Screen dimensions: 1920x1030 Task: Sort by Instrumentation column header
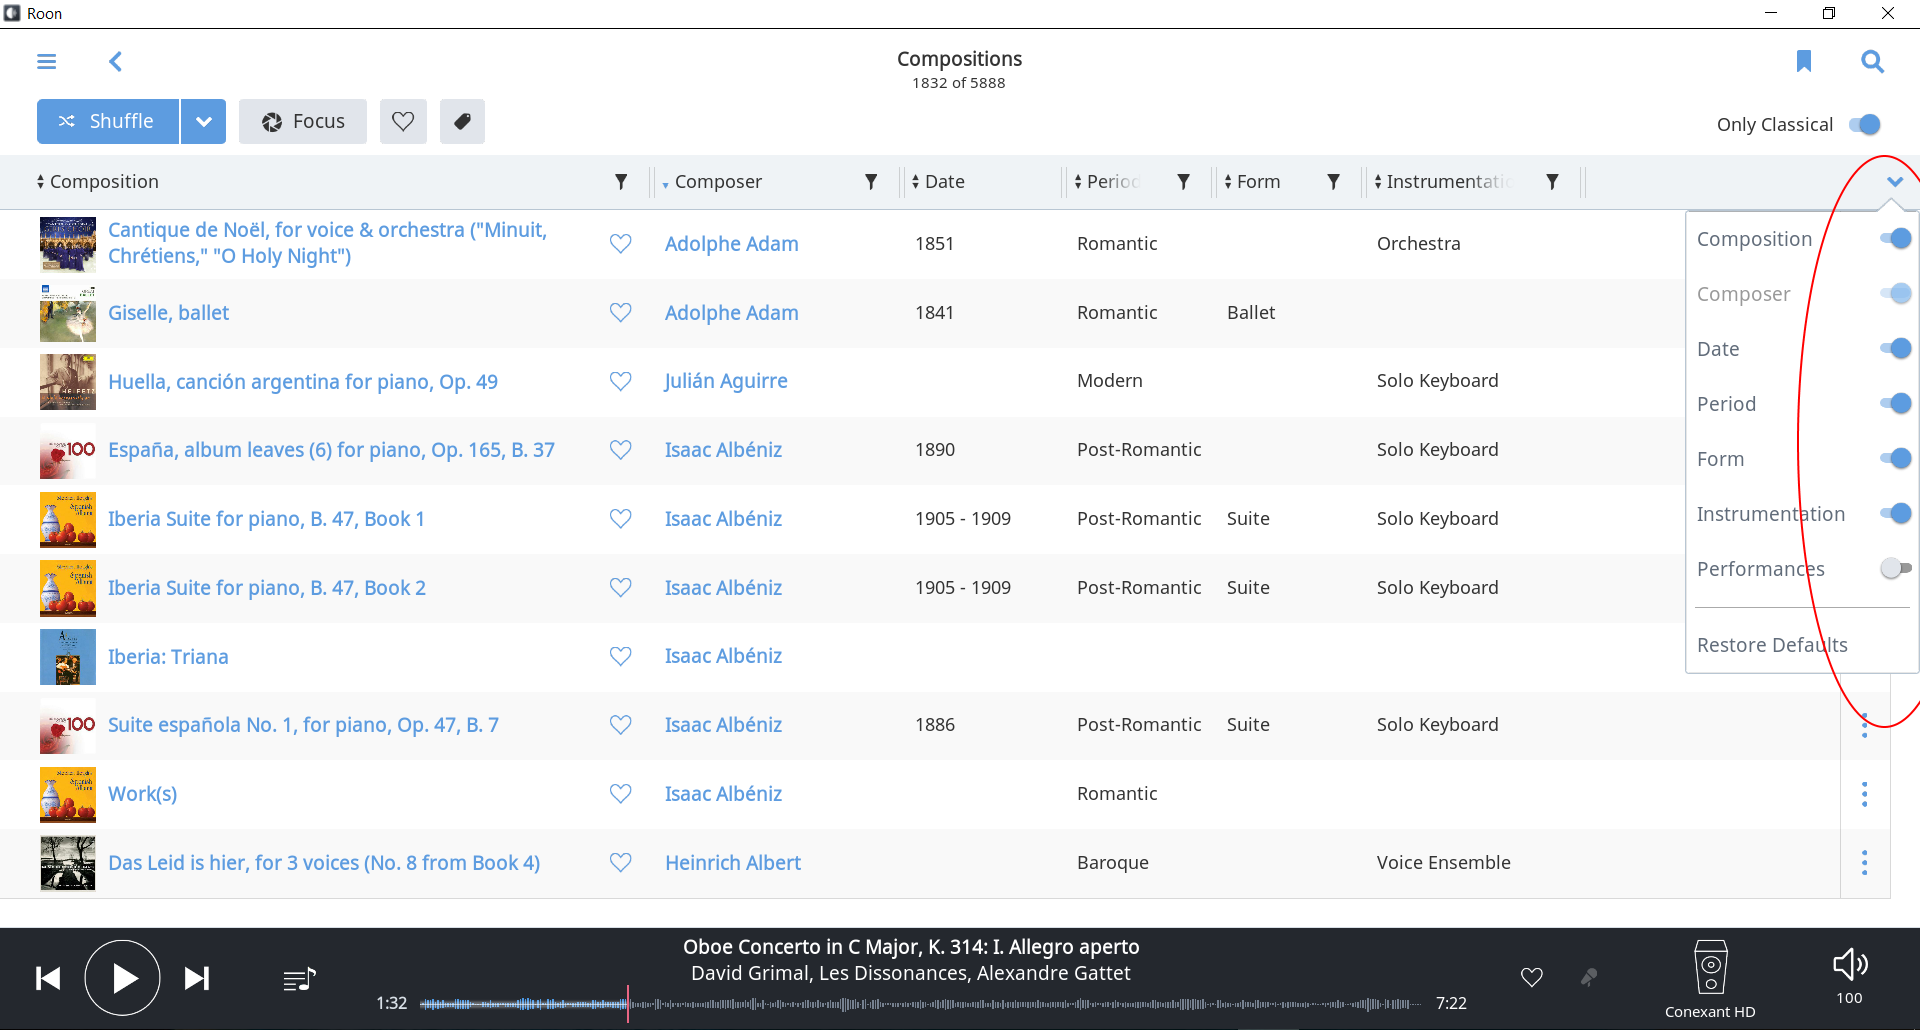(x=1443, y=182)
